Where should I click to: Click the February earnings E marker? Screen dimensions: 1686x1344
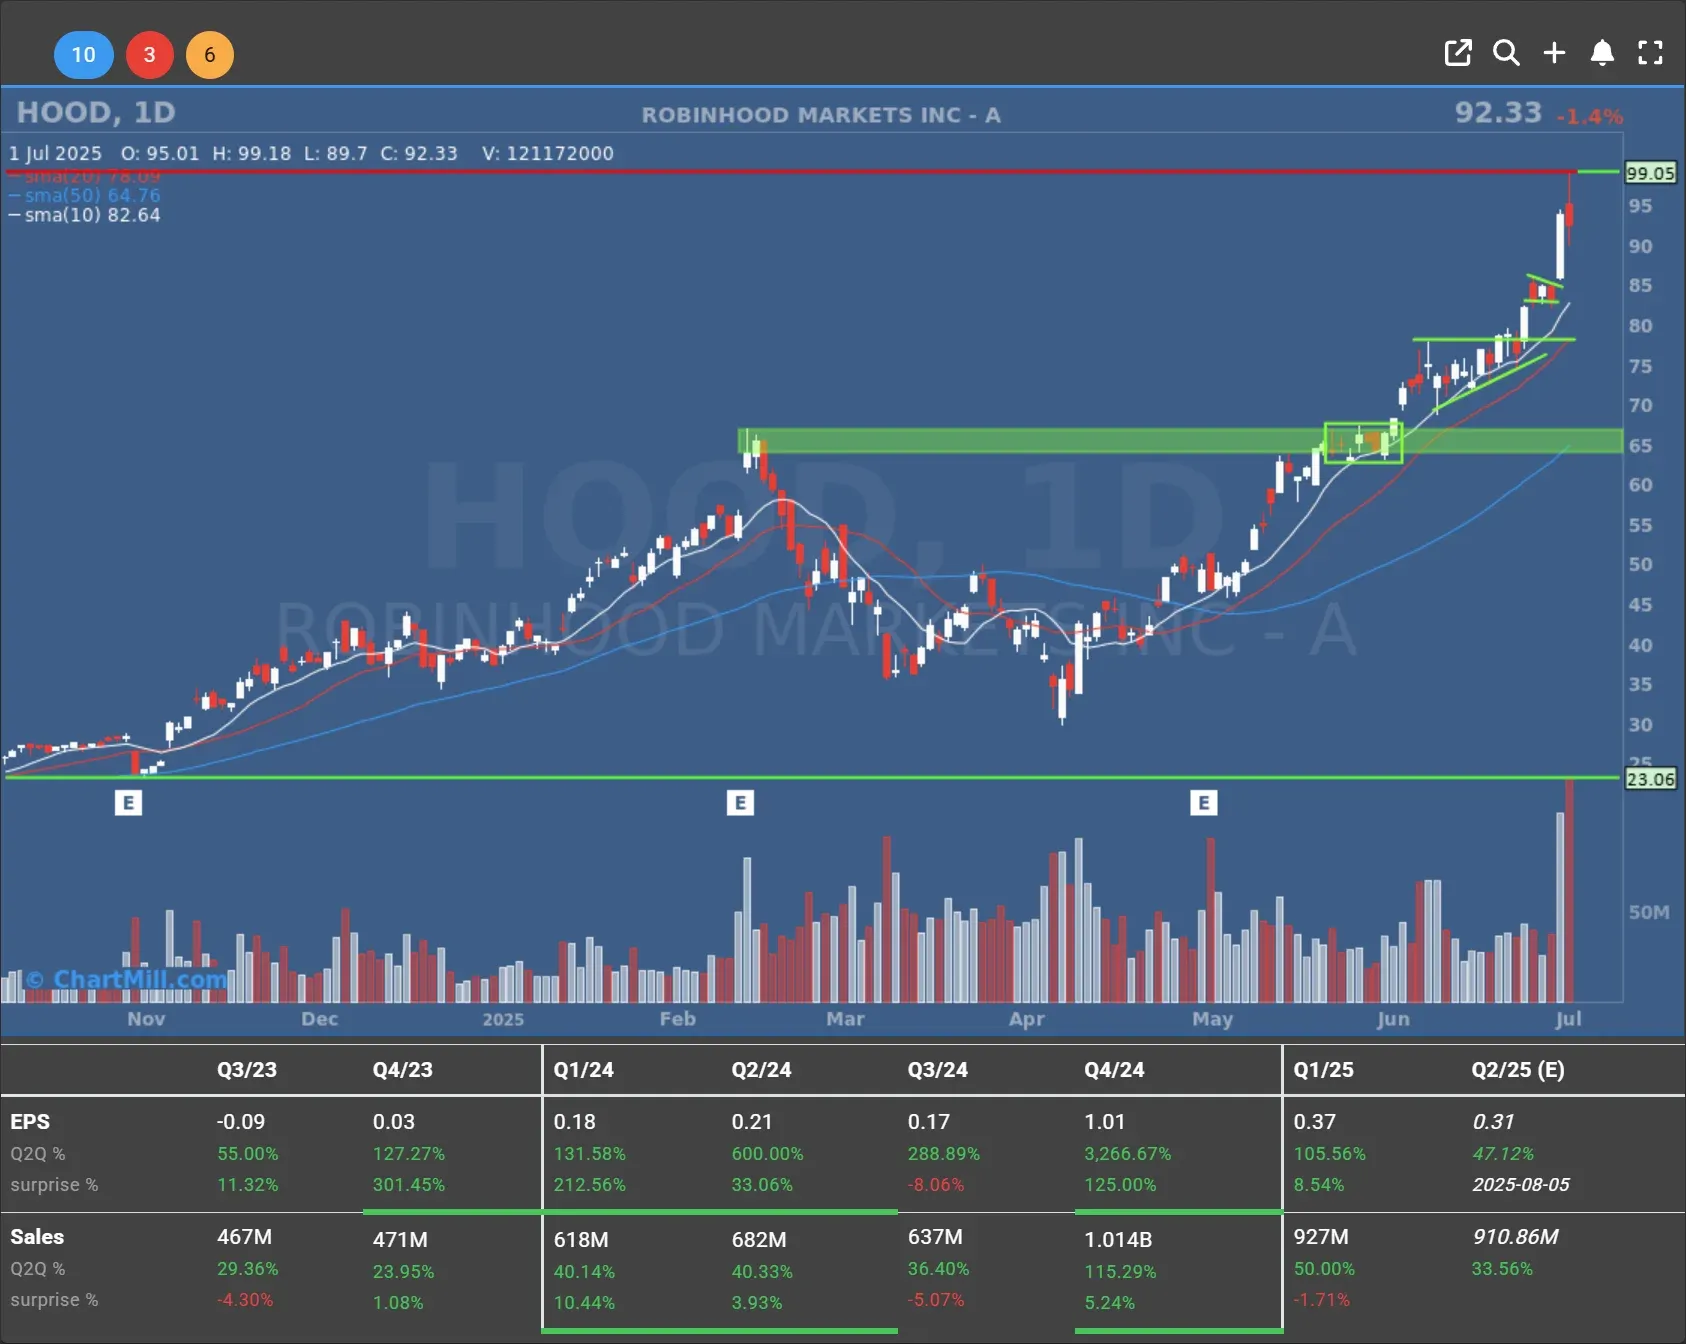(740, 802)
